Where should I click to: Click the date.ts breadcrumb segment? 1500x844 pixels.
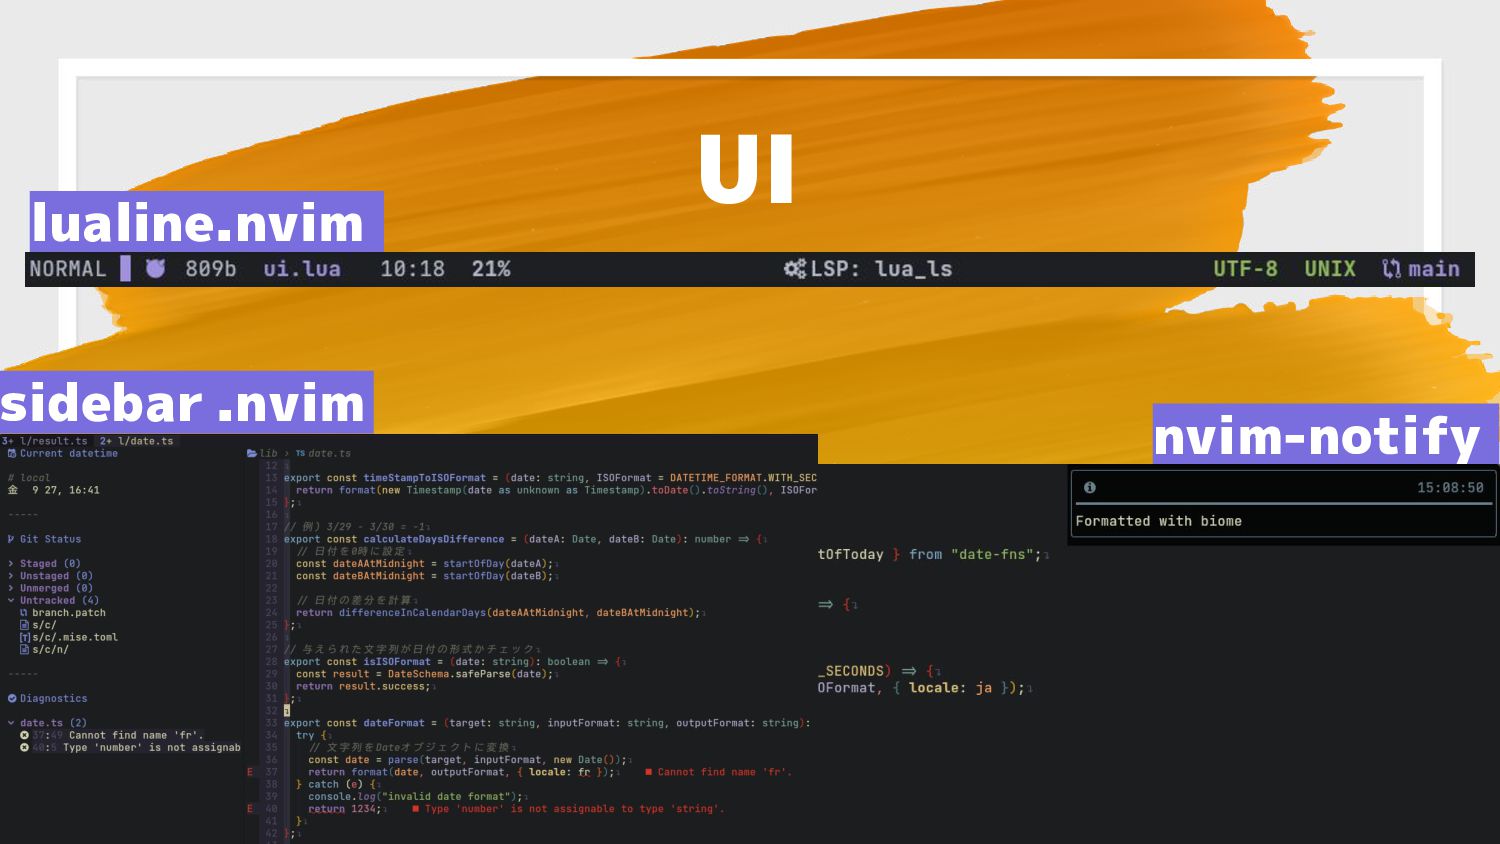coord(330,453)
